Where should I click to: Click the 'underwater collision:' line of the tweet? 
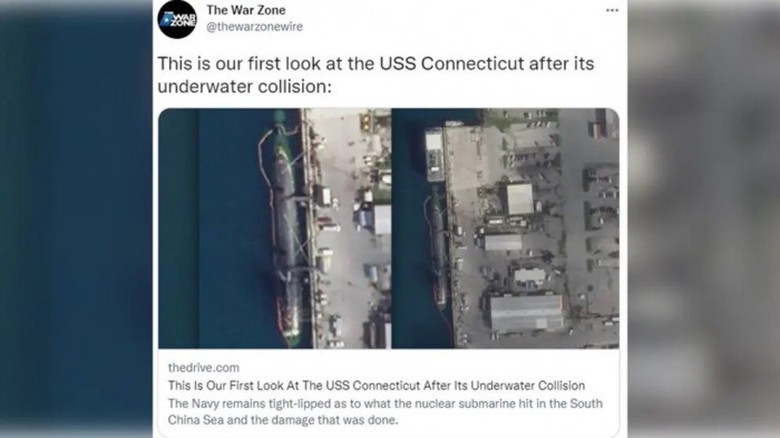coord(244,87)
